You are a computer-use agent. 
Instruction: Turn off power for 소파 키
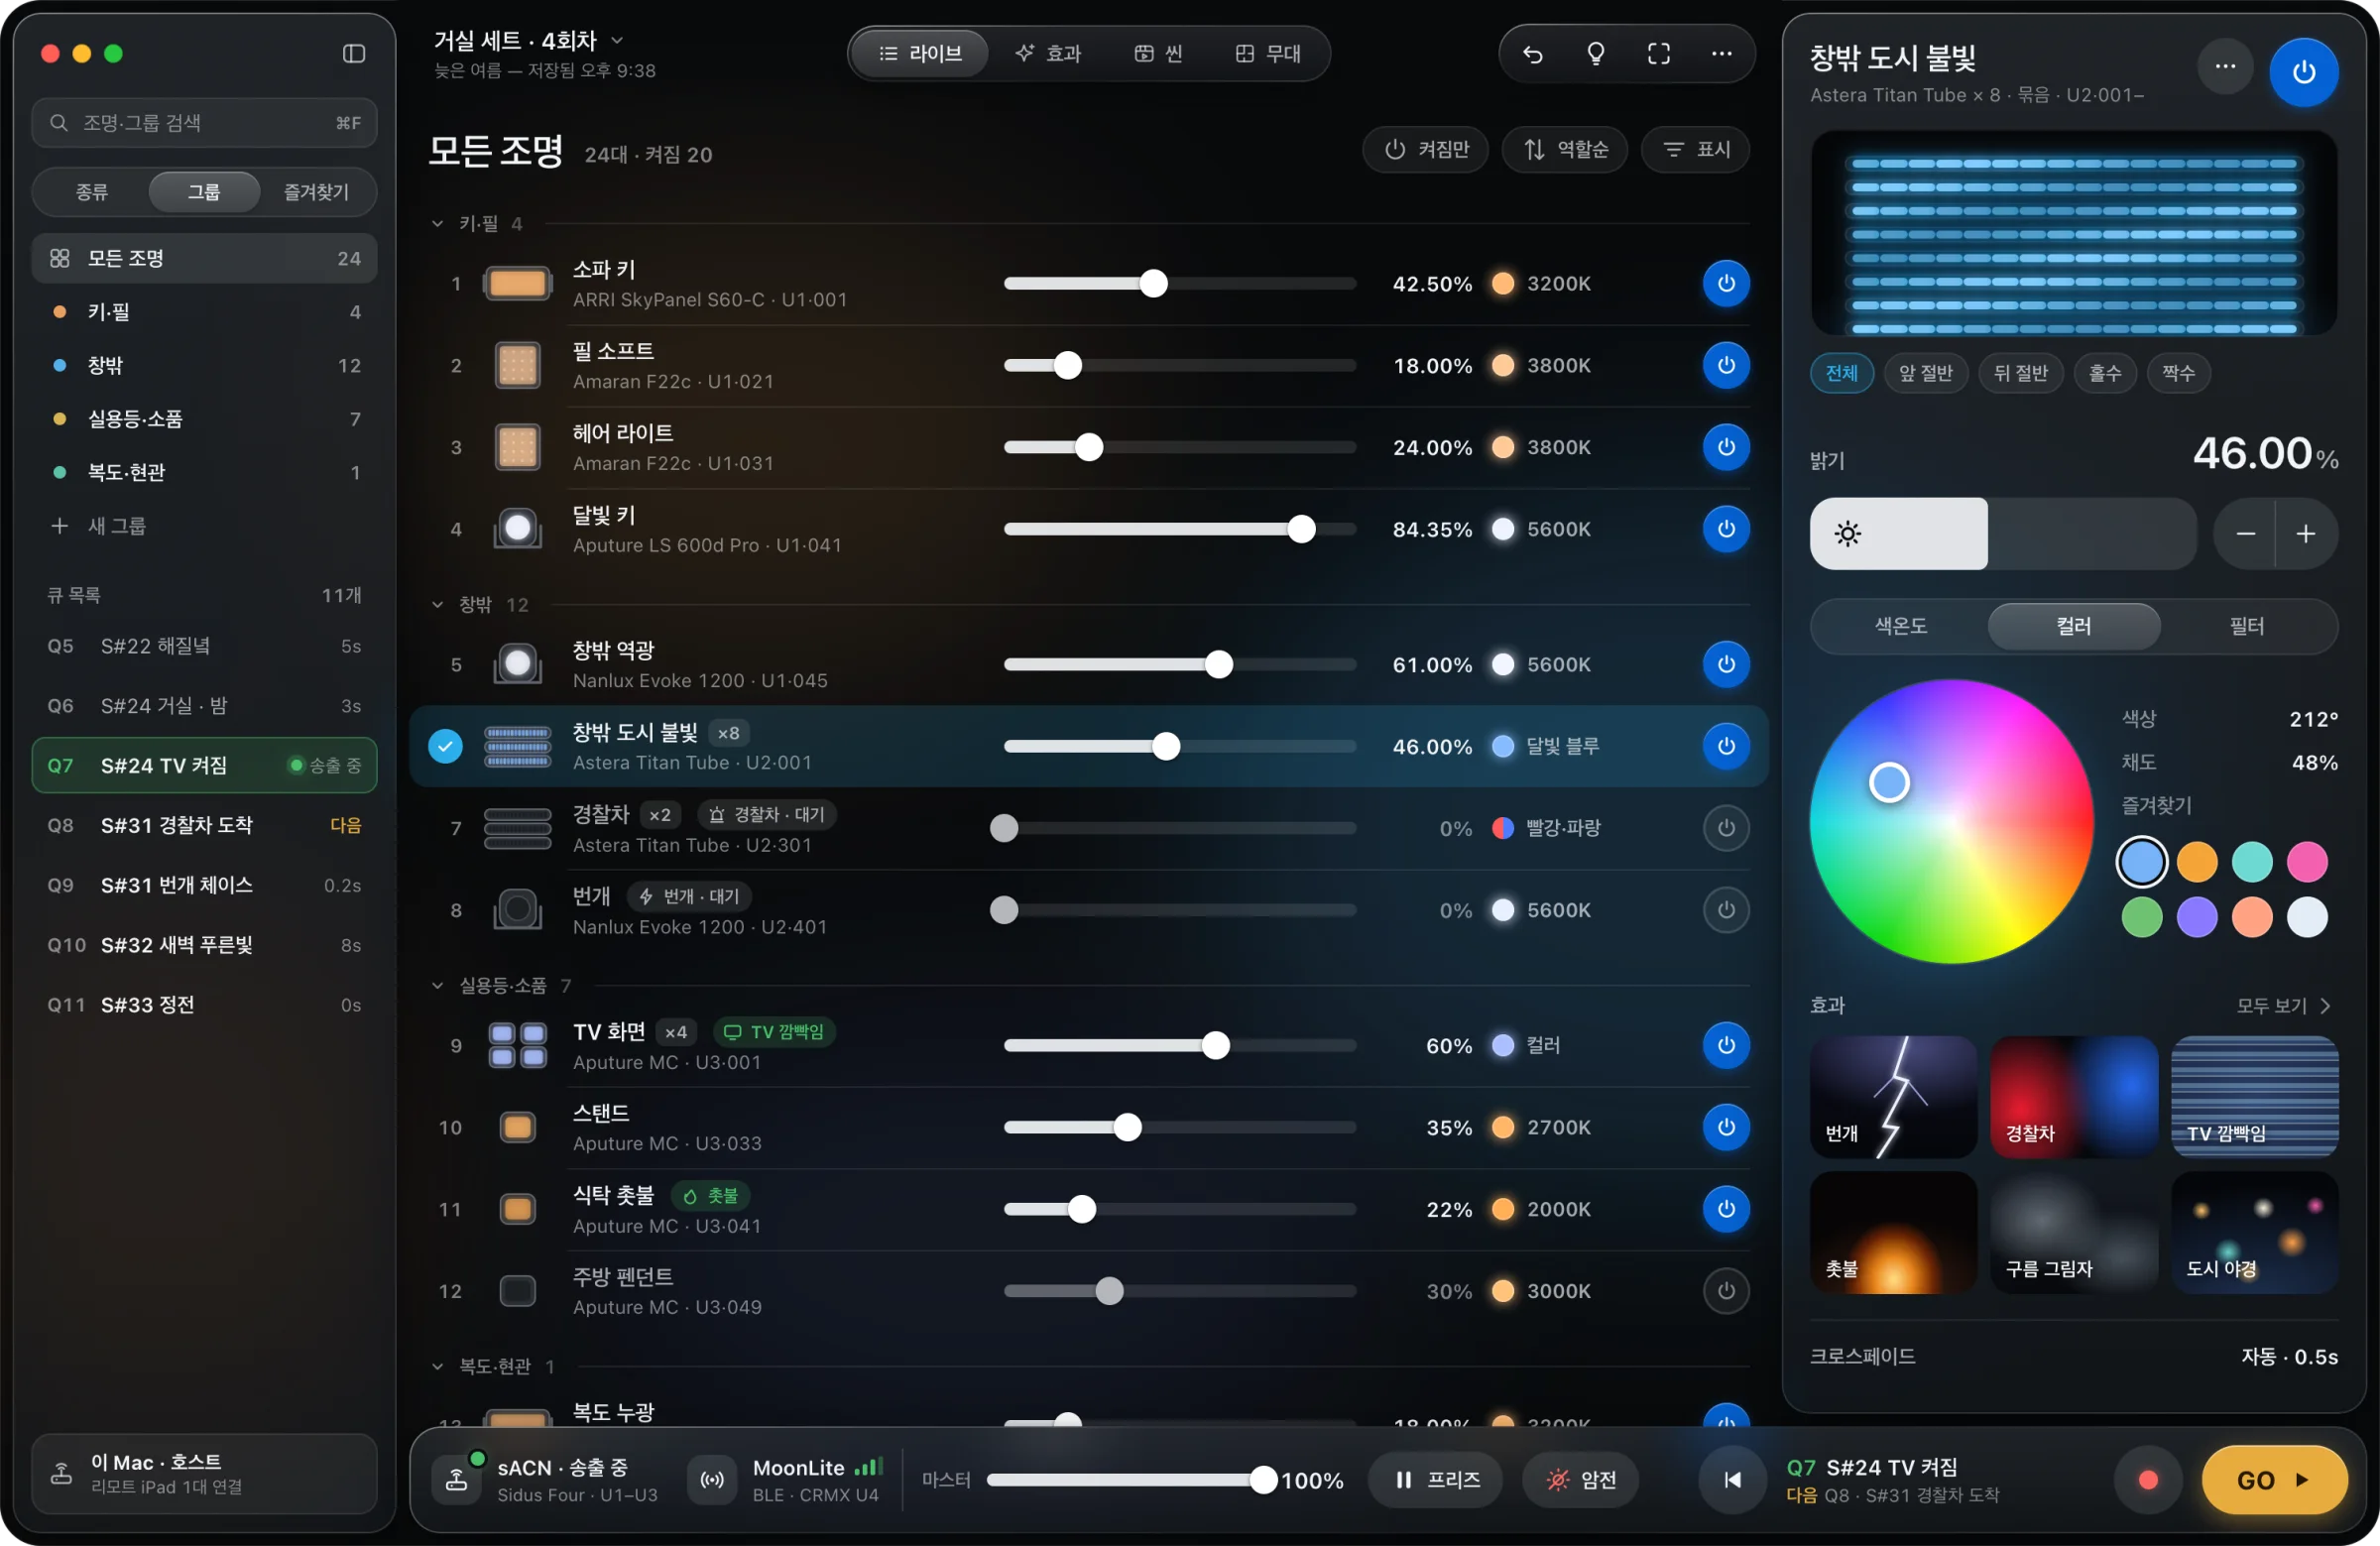[1726, 284]
